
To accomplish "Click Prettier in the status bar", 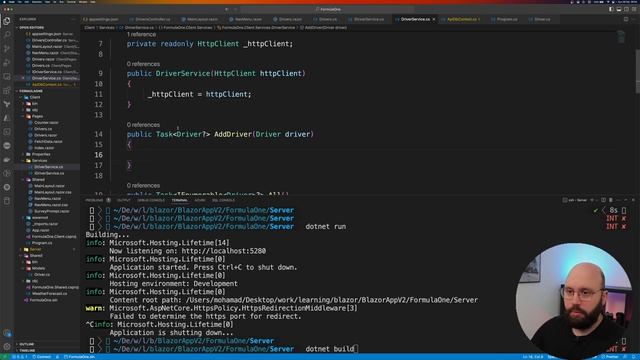I will tap(610, 357).
